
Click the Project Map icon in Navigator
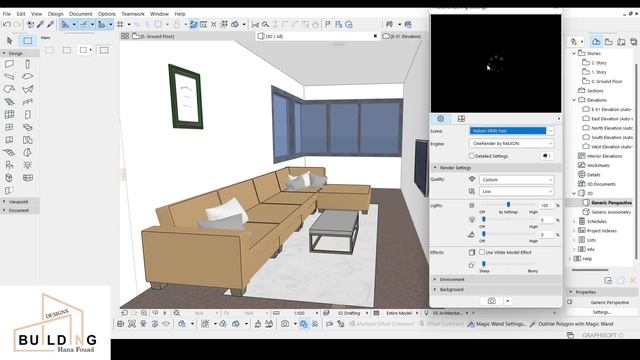tap(596, 42)
